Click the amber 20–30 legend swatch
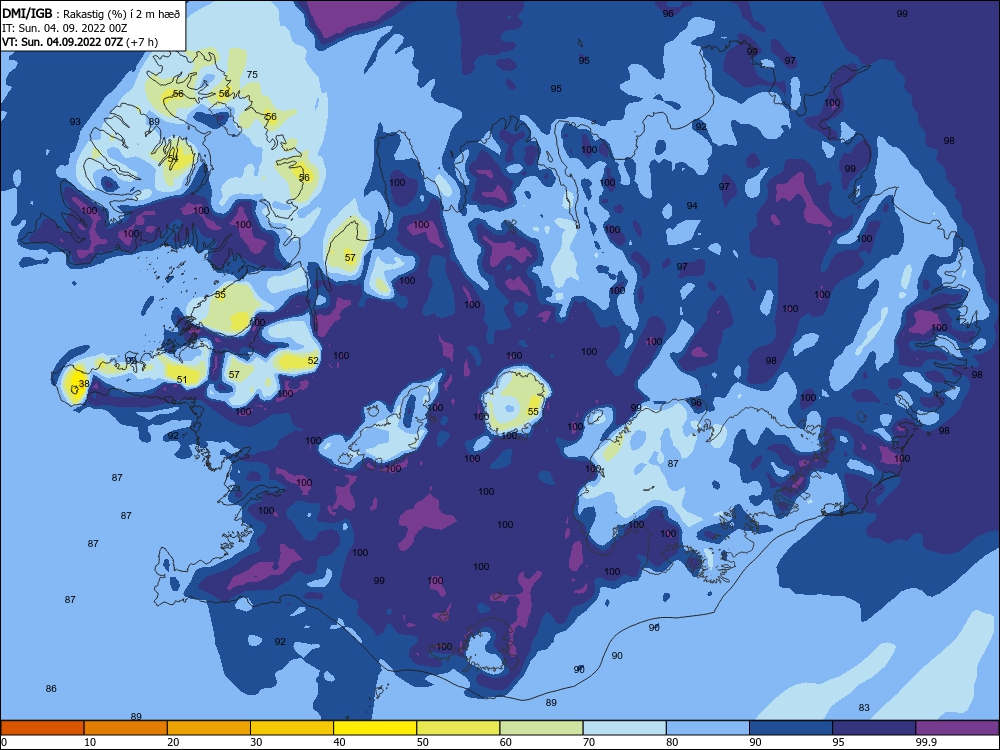Screen dimensions: 1000x750 [x=209, y=728]
